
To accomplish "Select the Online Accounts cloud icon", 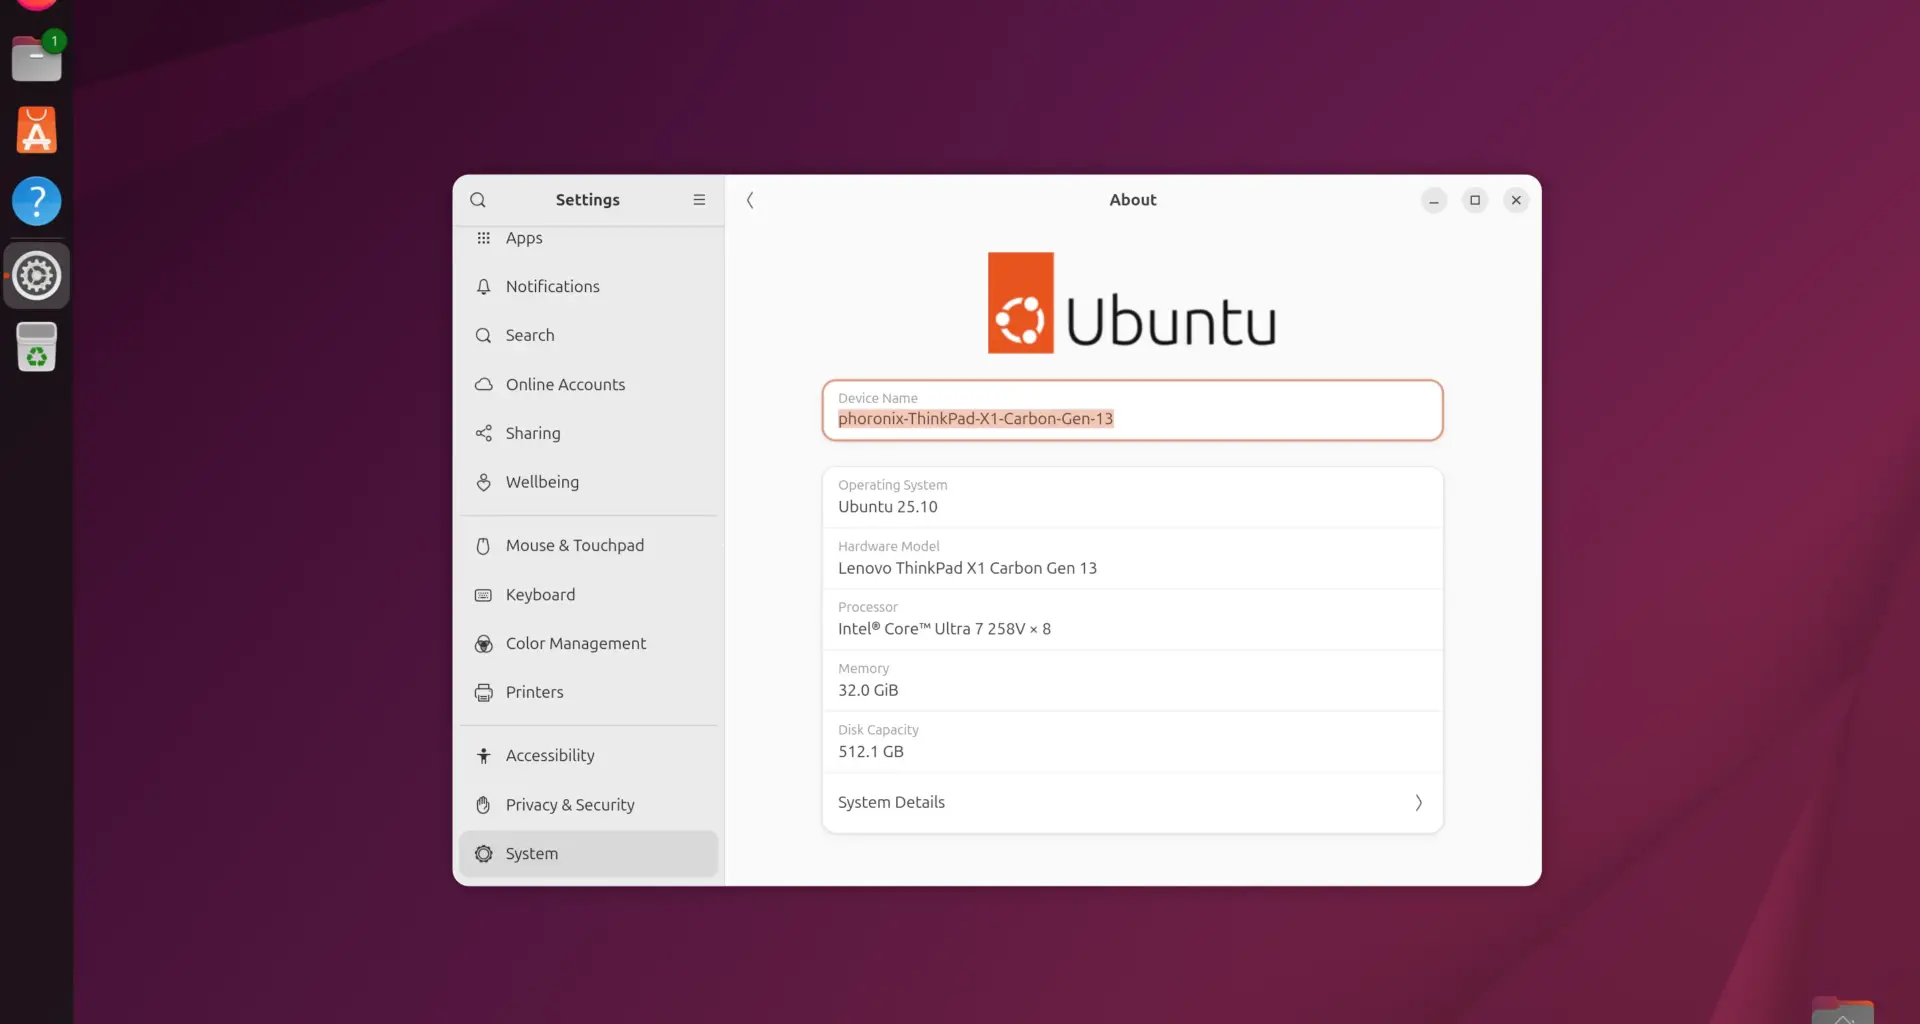I will [x=484, y=384].
